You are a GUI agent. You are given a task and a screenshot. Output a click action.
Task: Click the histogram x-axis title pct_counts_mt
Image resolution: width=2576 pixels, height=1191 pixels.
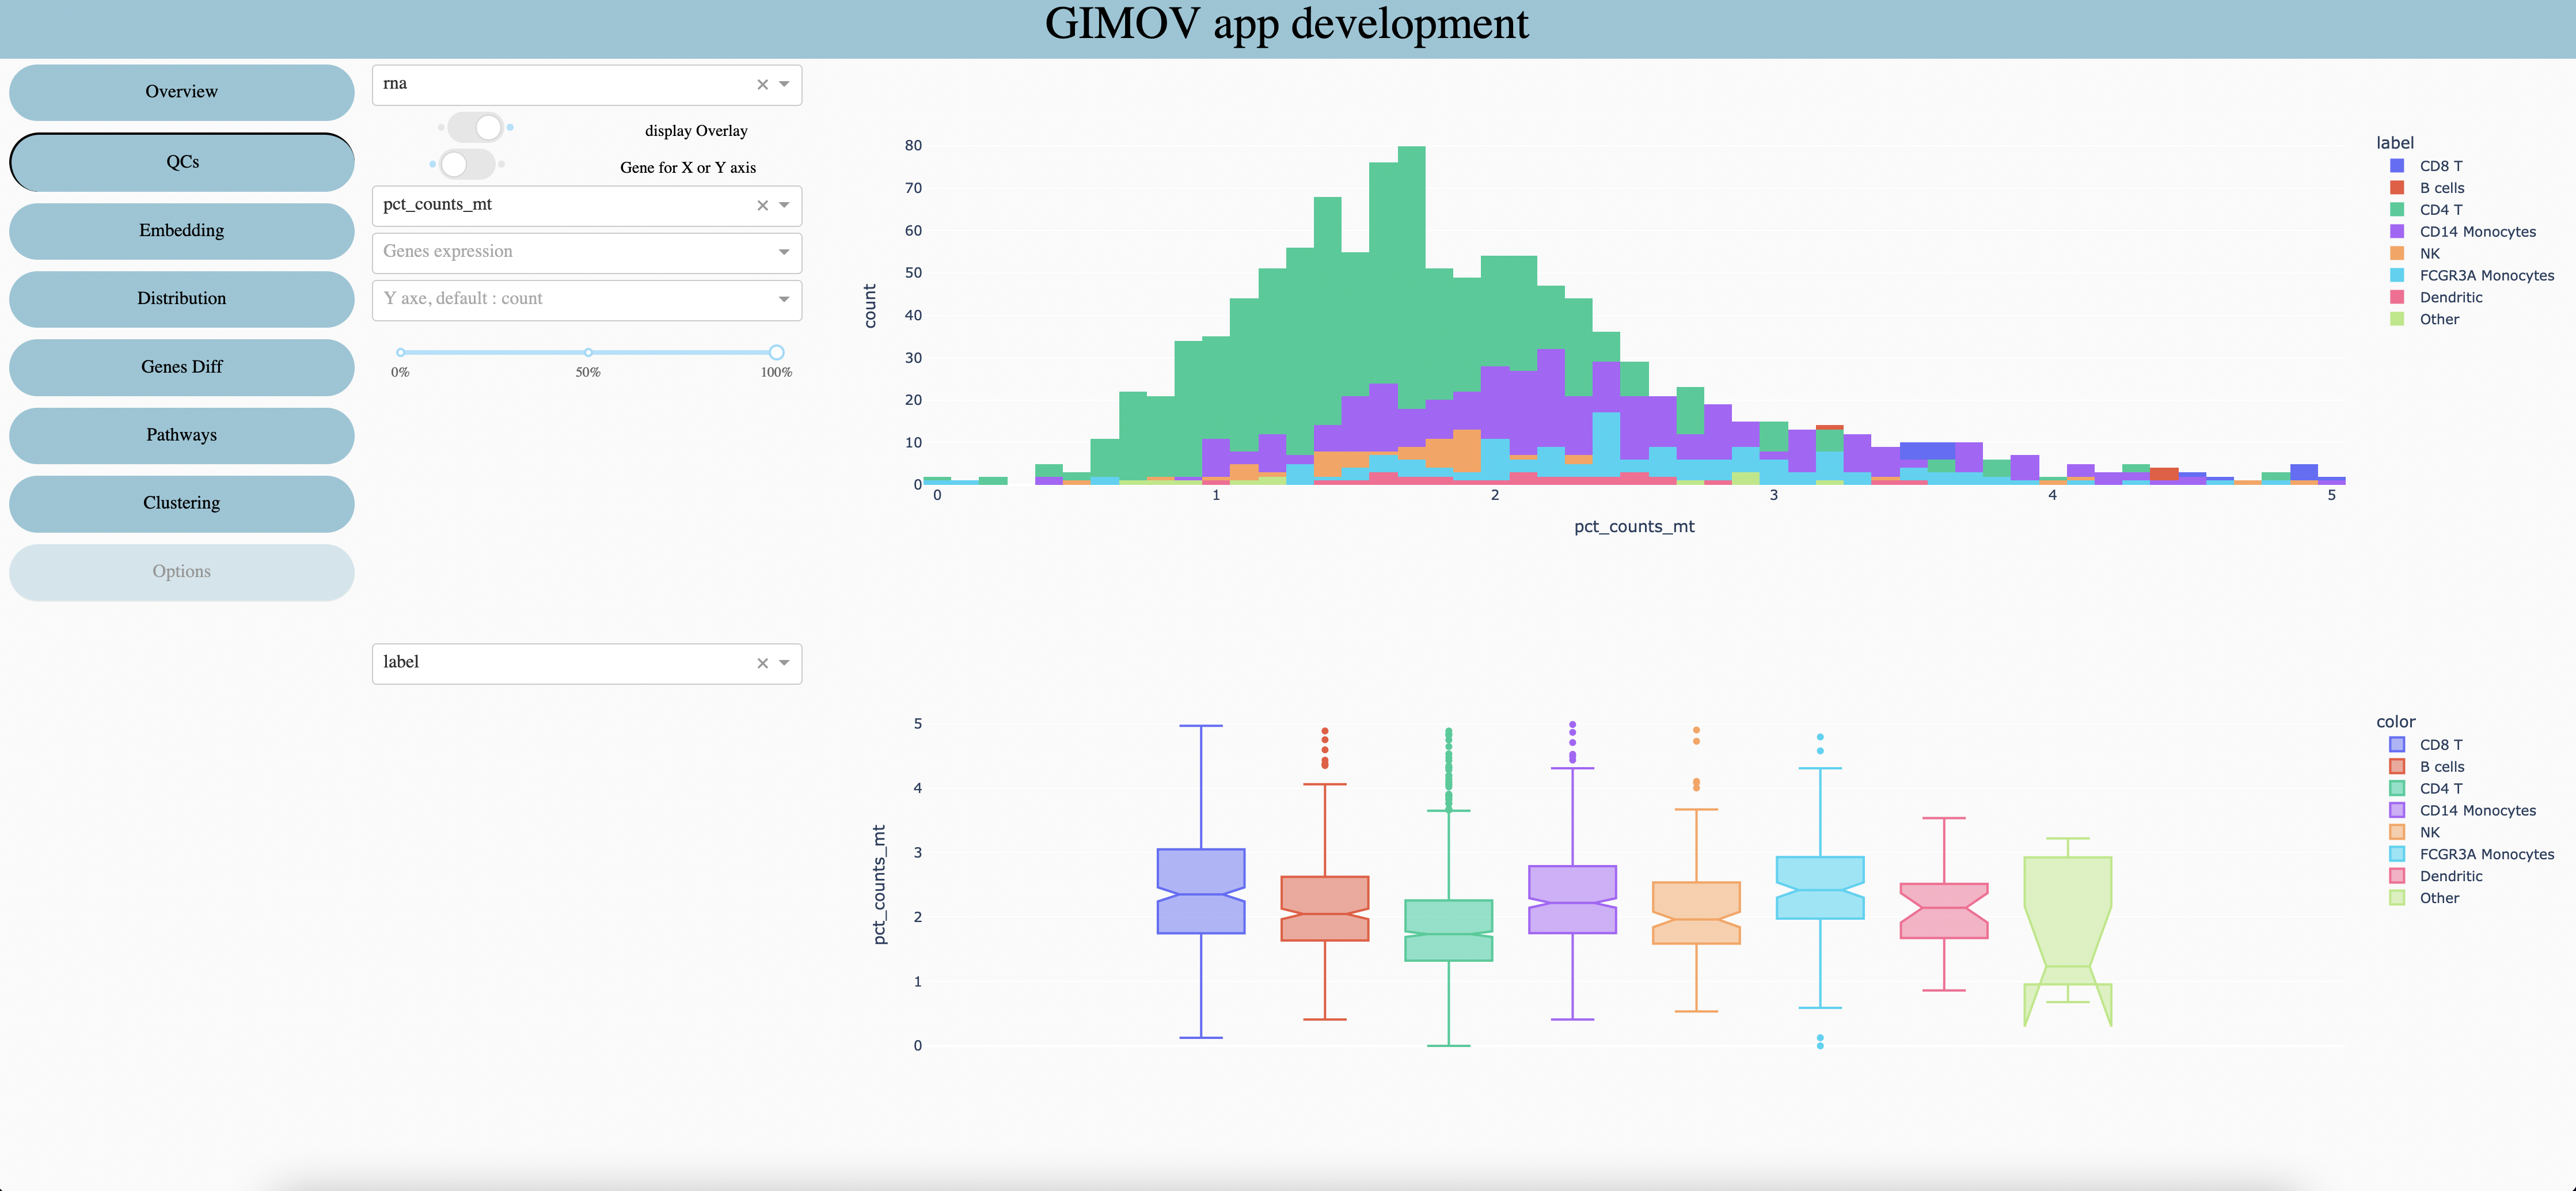click(x=1634, y=527)
